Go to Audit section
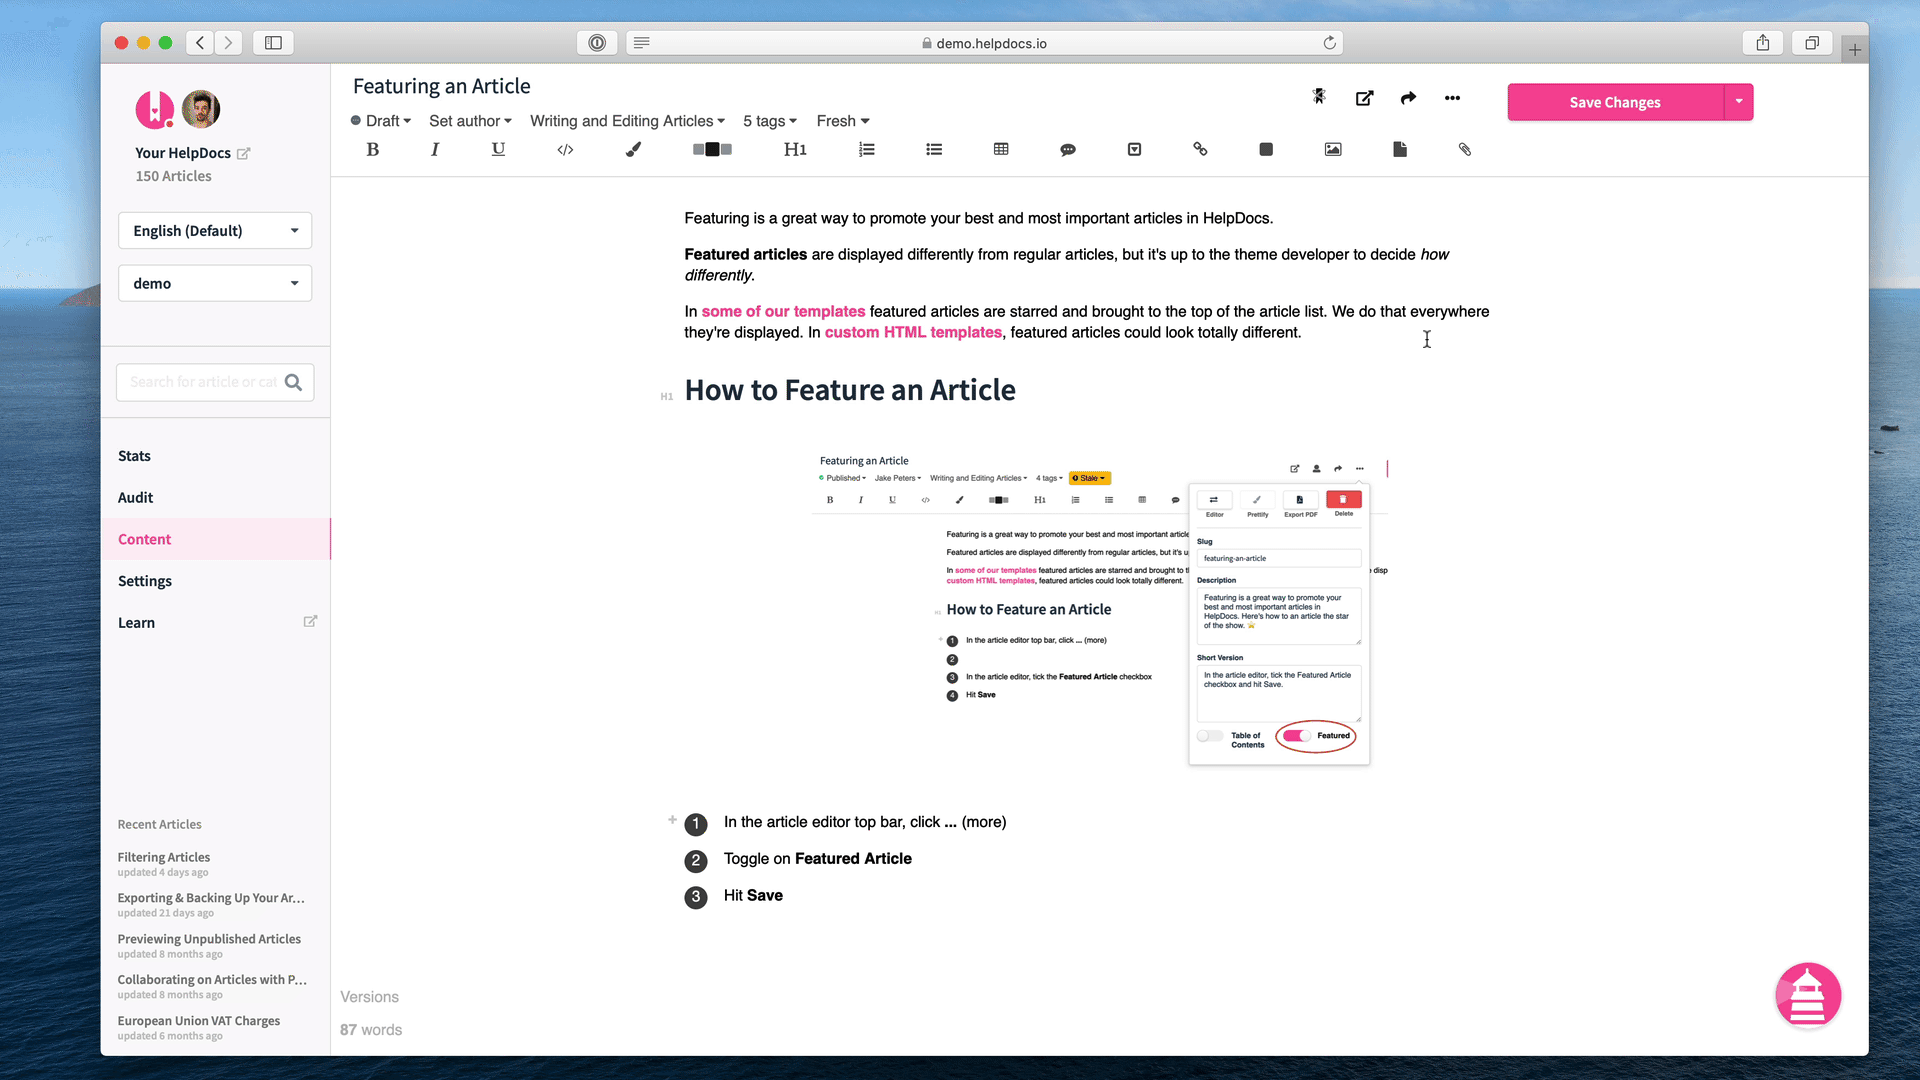This screenshot has height=1080, width=1920. [x=135, y=498]
